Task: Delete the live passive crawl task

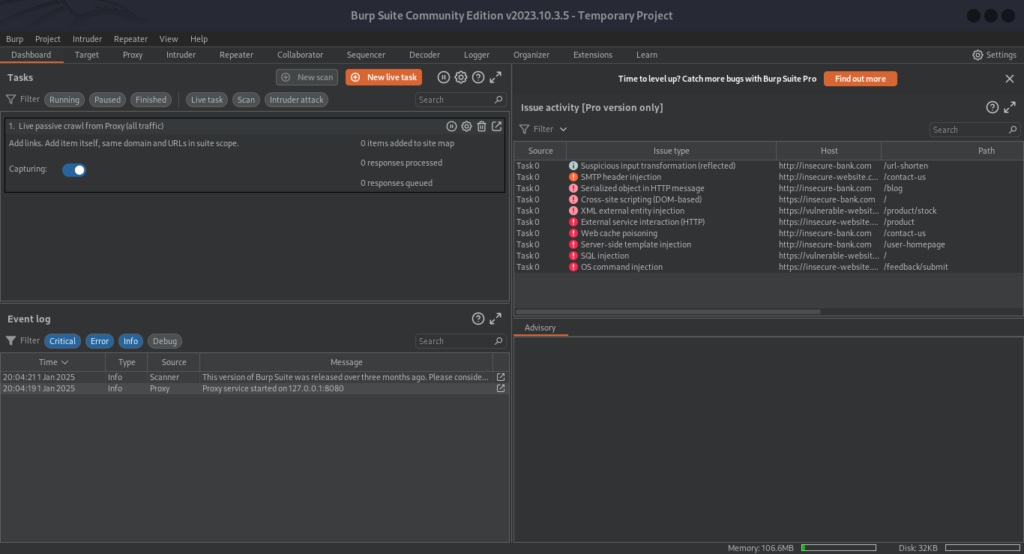Action: pos(481,126)
